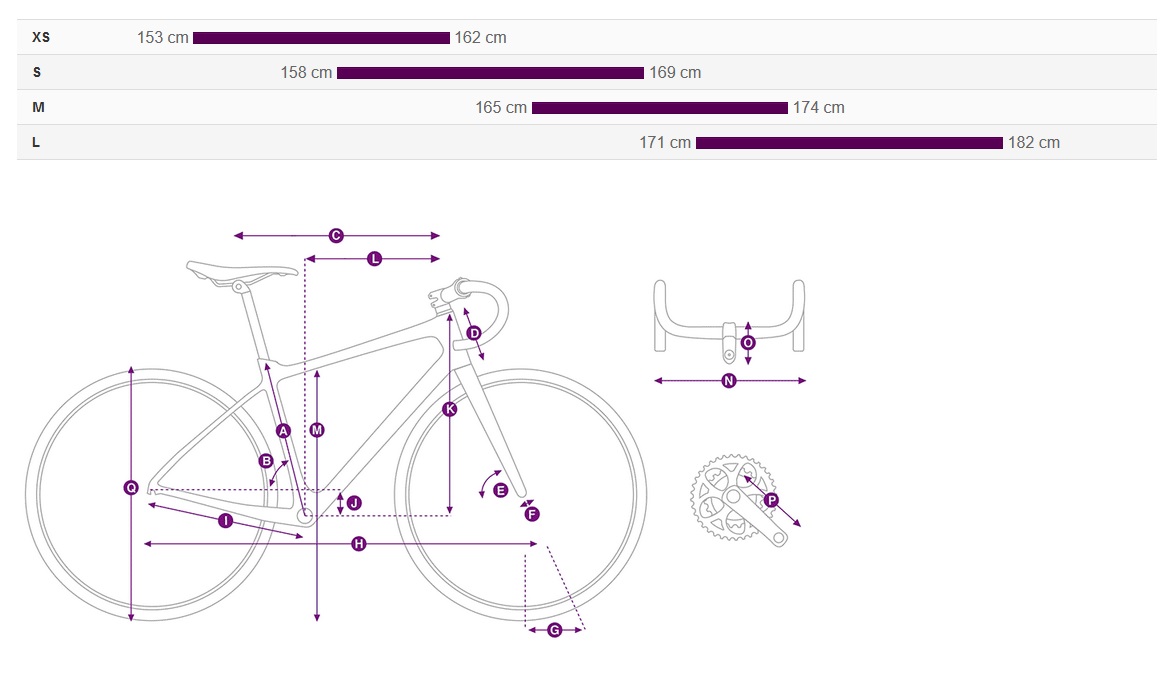Select the S size row label
Screen dimensions: 1173x673
click(37, 73)
